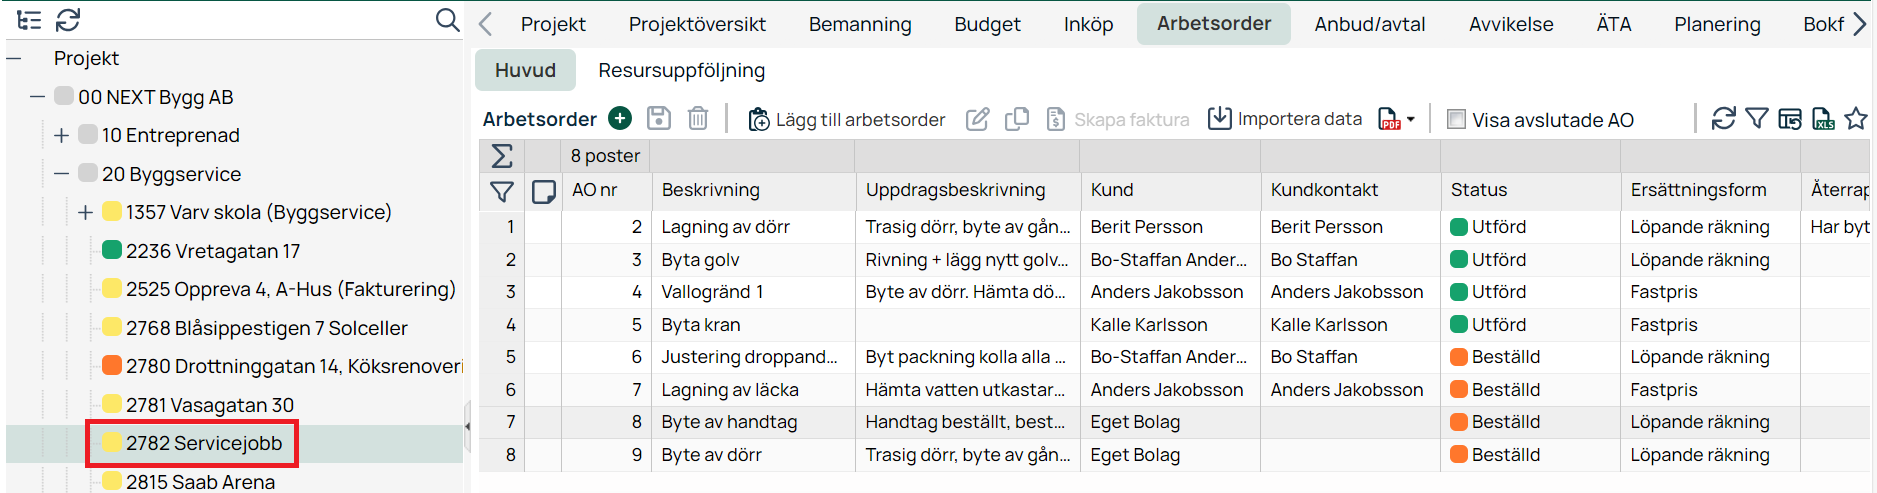
Task: Open the PDF export dropdown arrow
Action: (1411, 120)
